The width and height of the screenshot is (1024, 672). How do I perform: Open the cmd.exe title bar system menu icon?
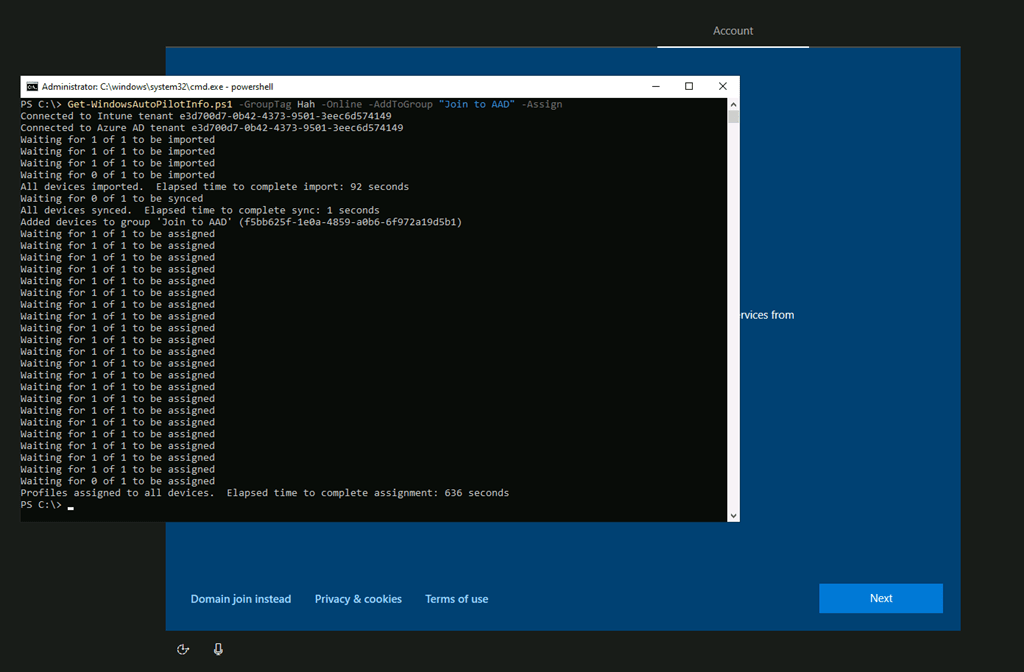pos(31,86)
